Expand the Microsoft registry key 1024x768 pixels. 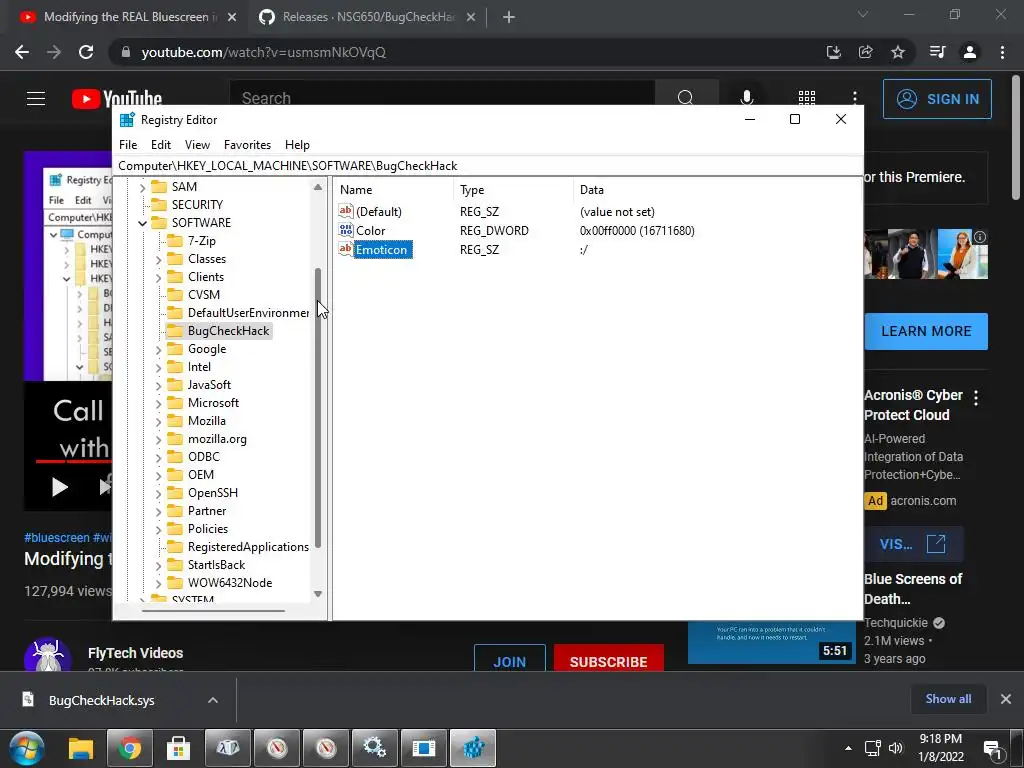pos(158,404)
